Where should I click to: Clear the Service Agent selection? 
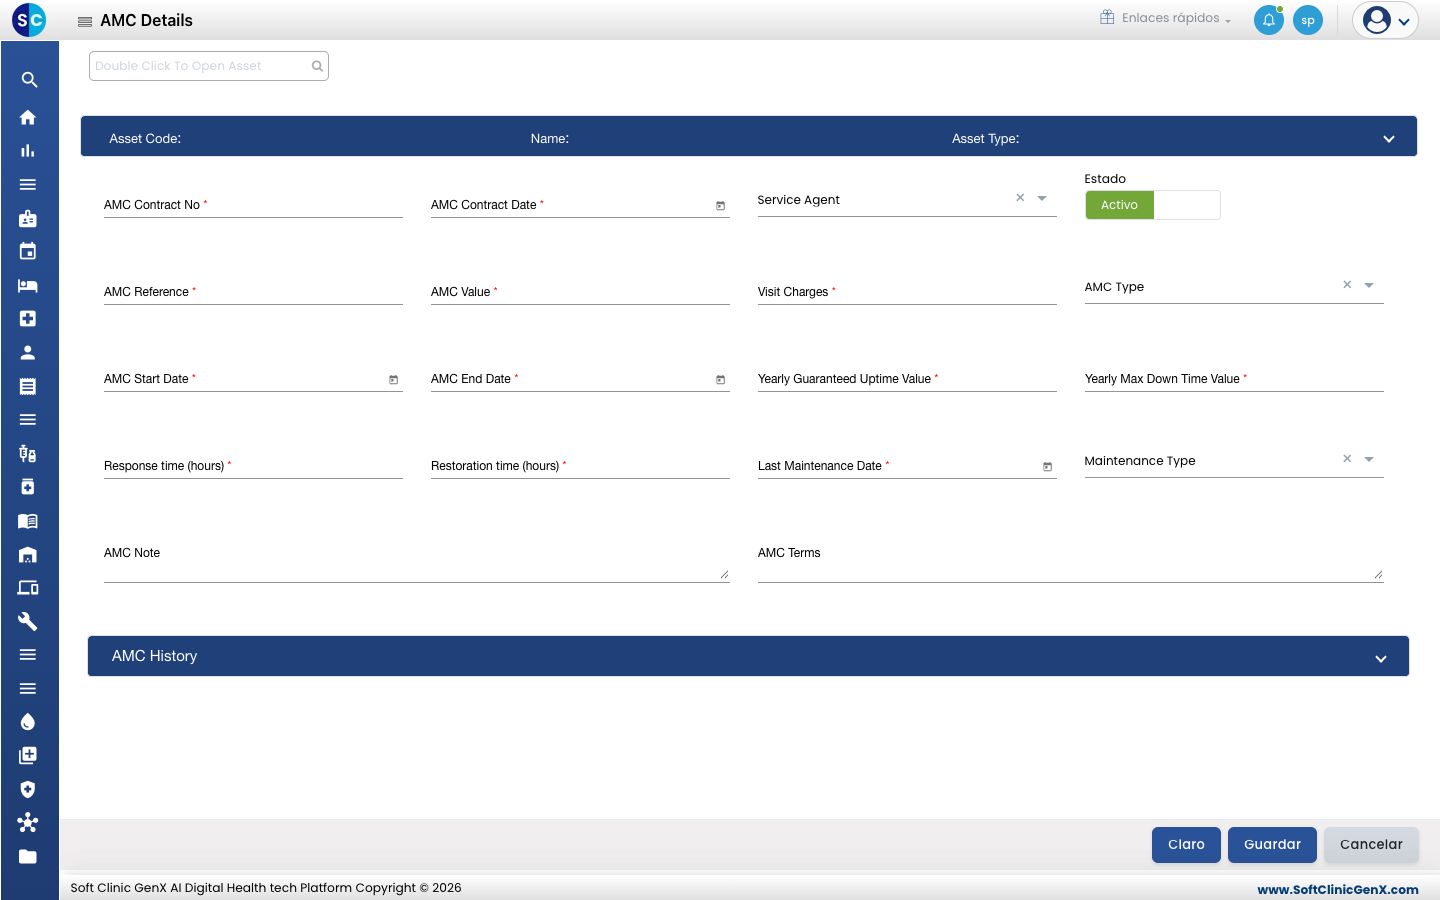click(x=1020, y=198)
